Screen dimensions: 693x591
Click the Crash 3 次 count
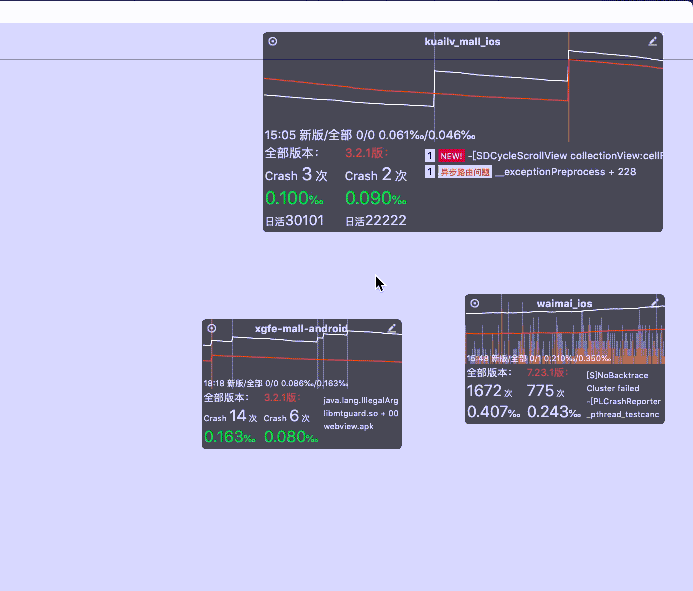(x=296, y=175)
